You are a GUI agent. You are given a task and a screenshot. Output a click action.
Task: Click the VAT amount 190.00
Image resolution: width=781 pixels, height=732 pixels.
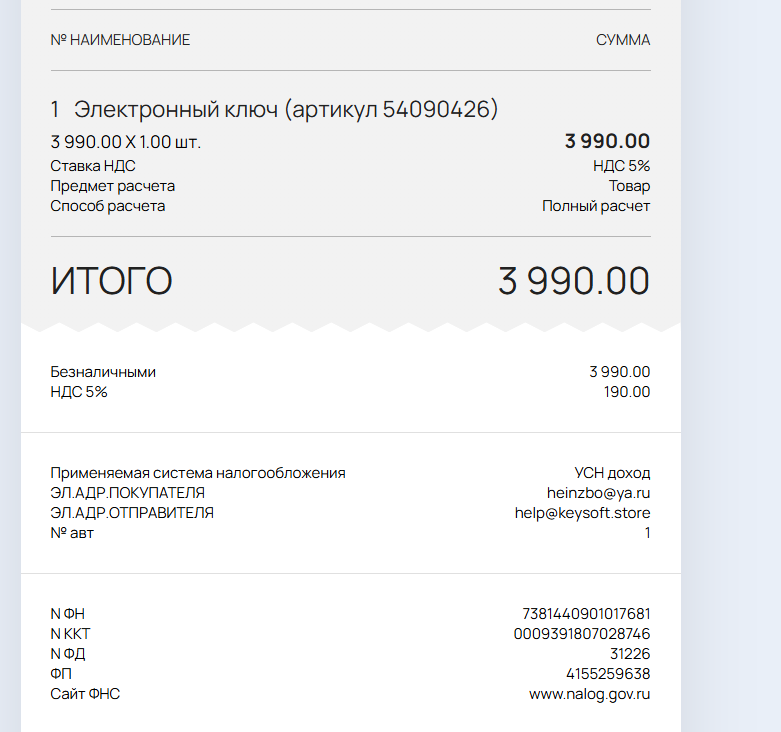pos(626,392)
